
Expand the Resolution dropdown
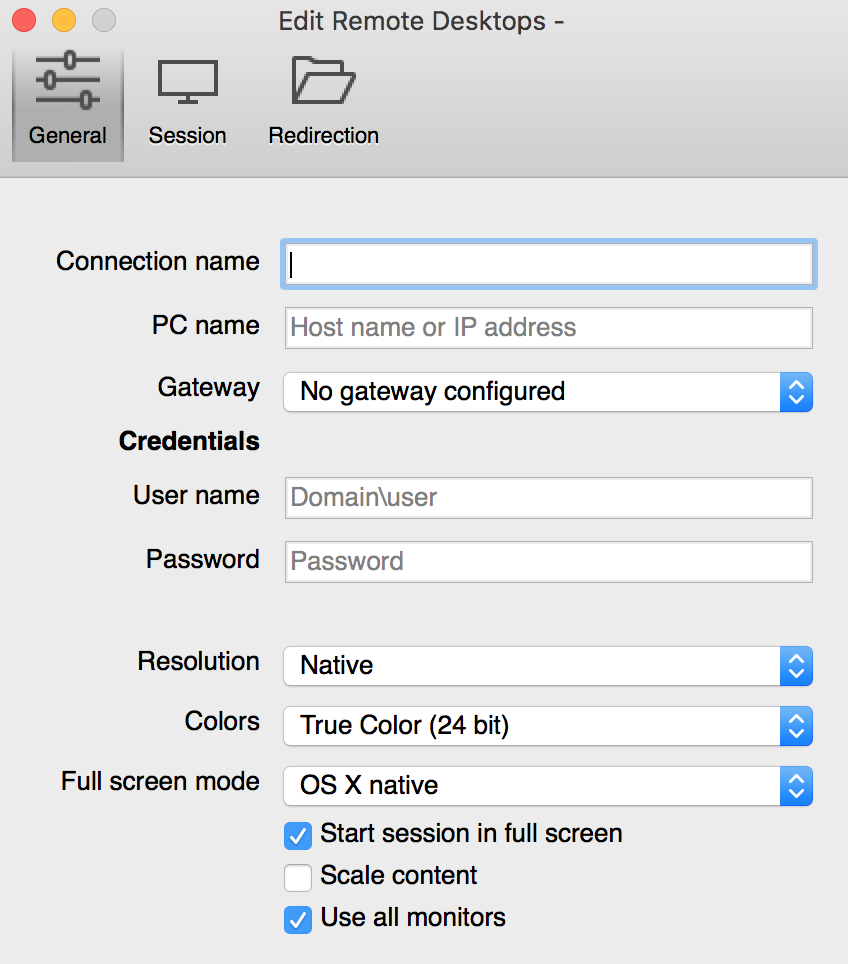coord(548,666)
